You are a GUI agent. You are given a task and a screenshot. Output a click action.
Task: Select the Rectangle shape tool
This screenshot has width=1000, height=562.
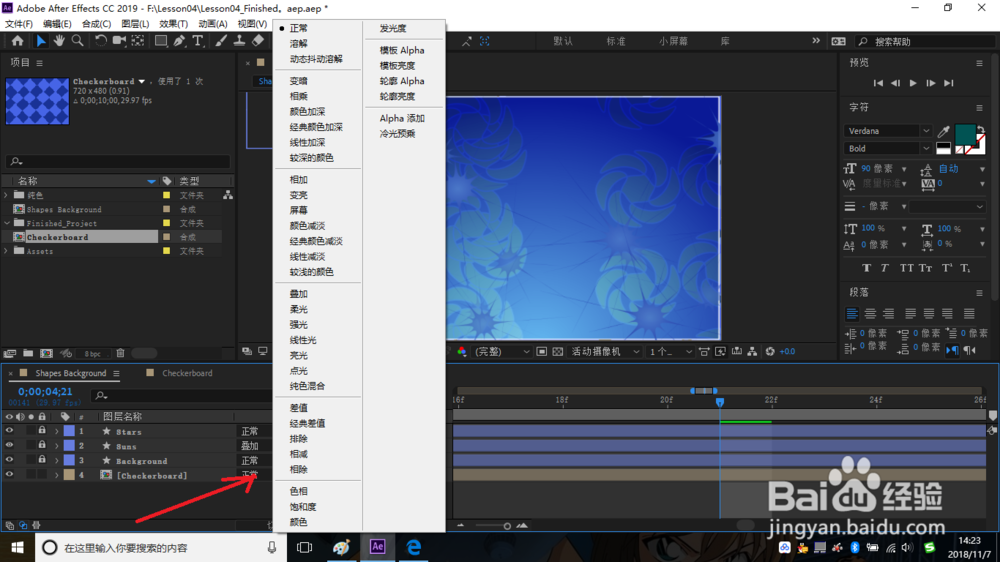pyautogui.click(x=161, y=41)
